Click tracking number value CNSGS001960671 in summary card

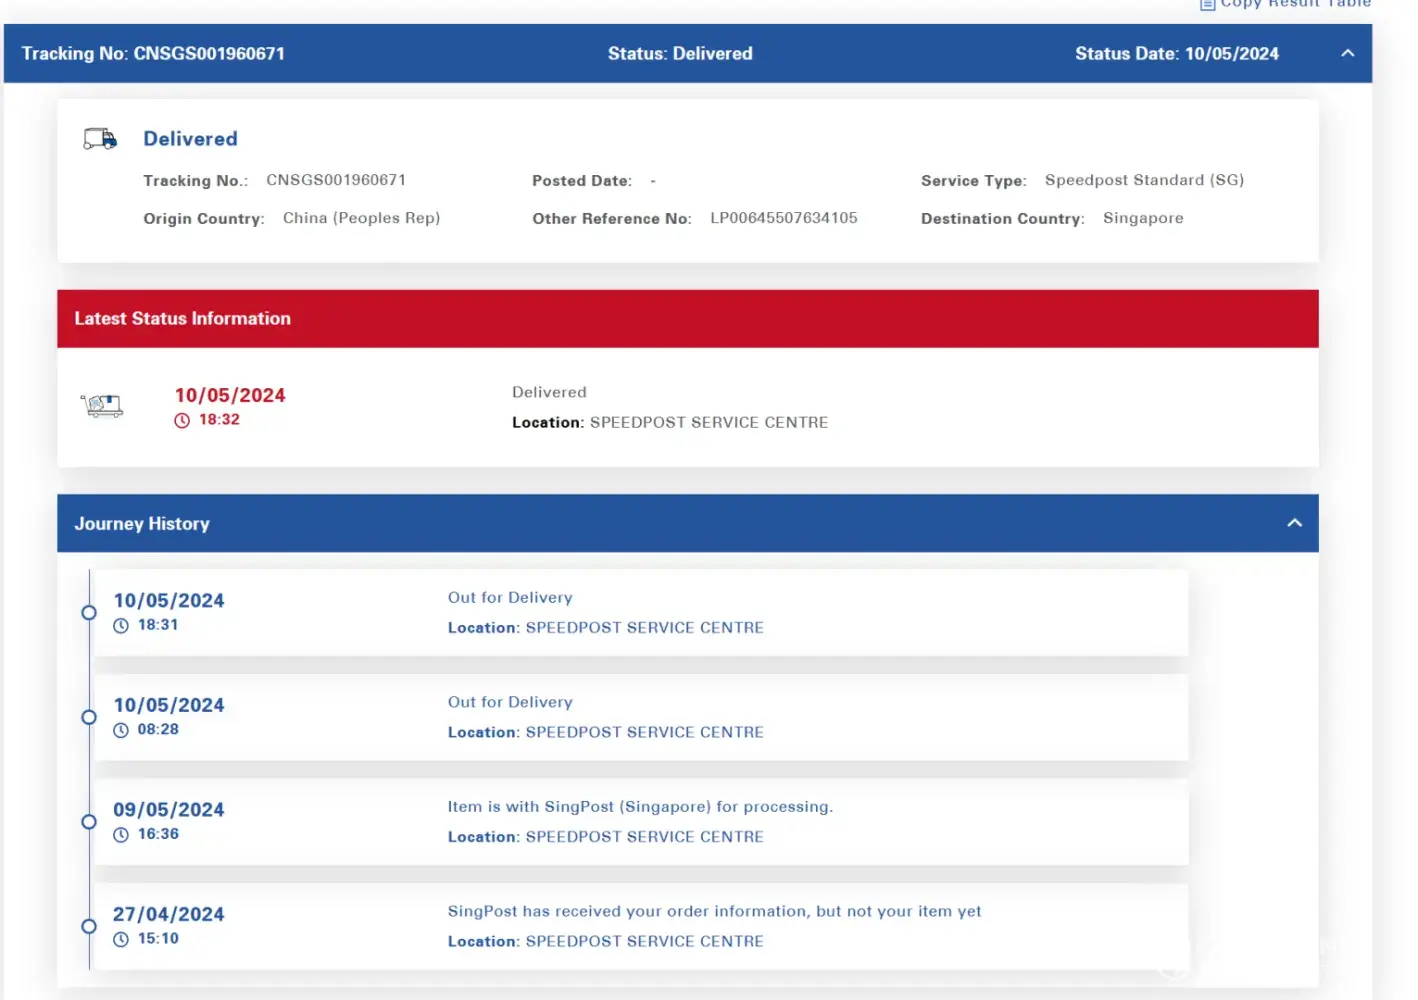pos(336,180)
